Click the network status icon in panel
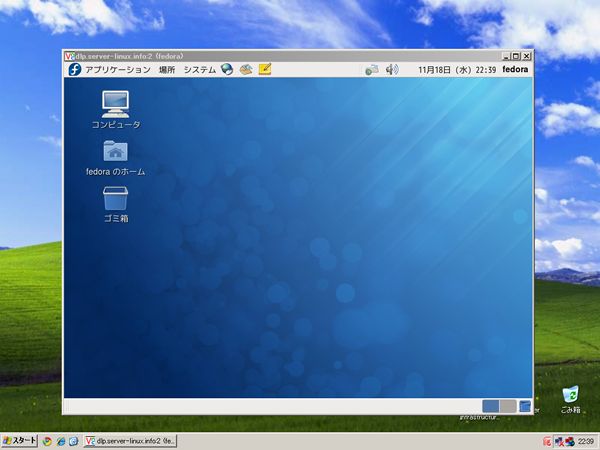 coord(372,70)
